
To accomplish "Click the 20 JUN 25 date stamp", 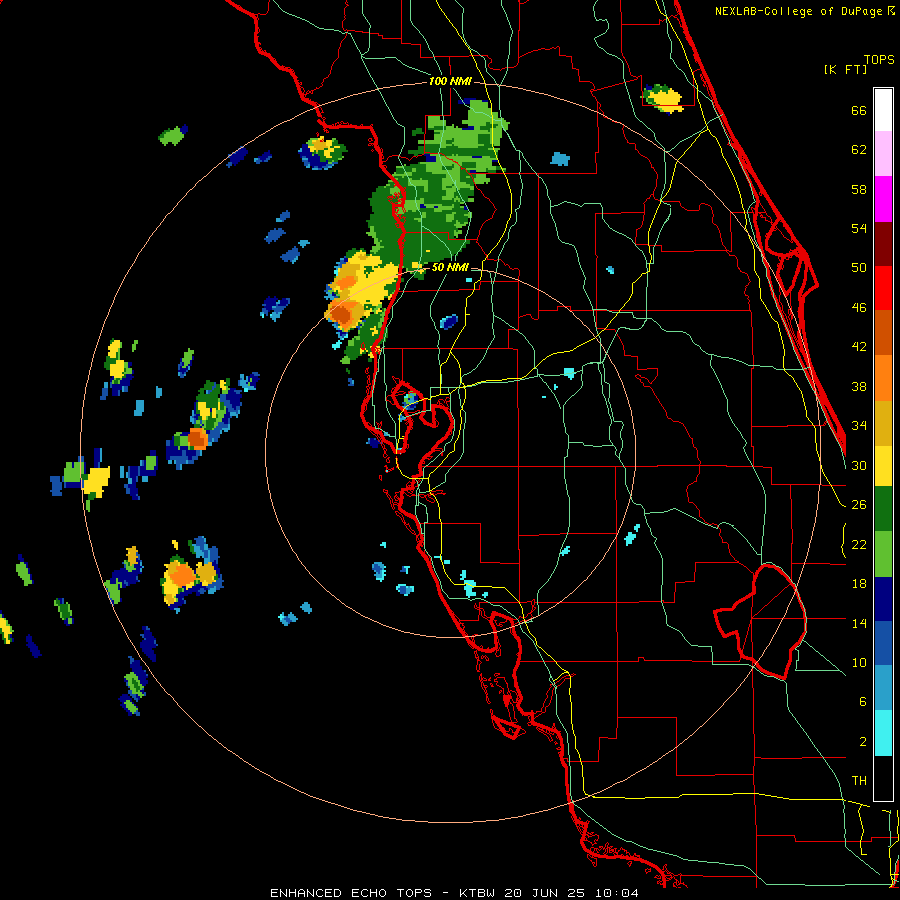I will (545, 893).
